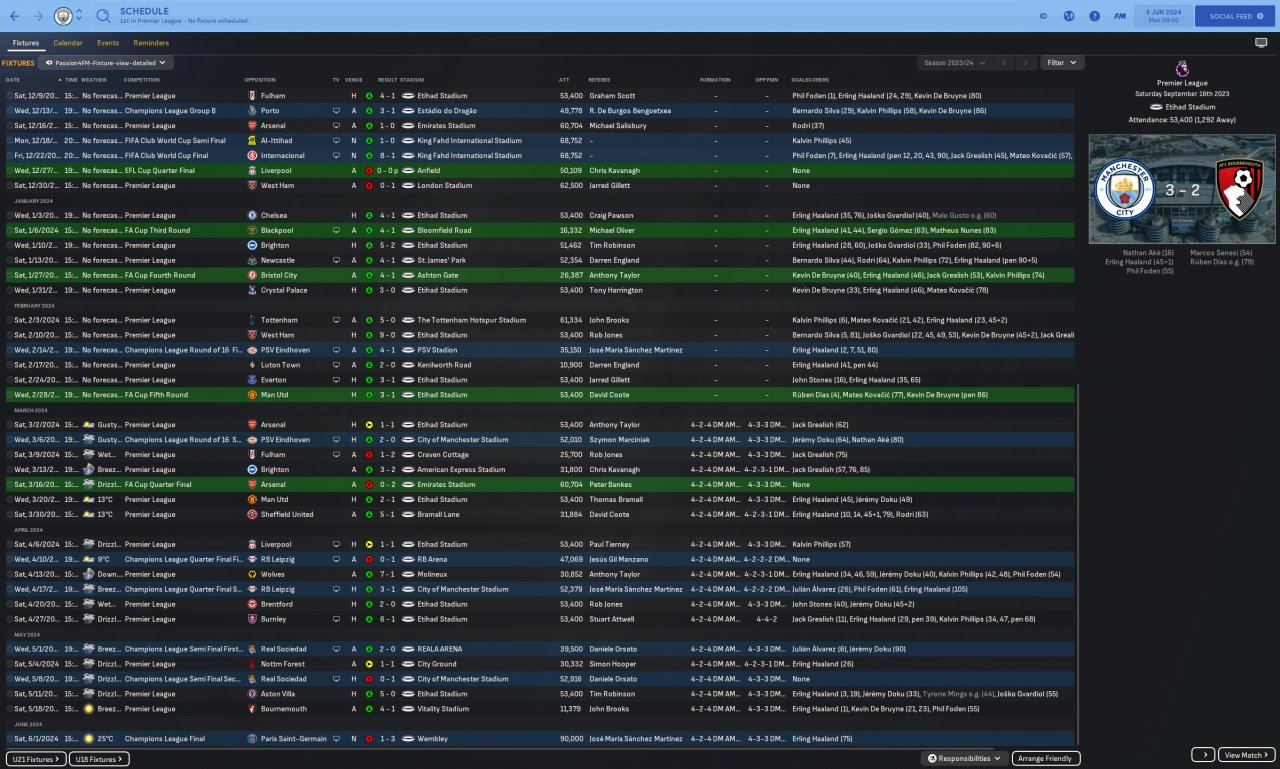Open the Passion4FM-Fixture-view-detailed view dropdown
Viewport: 1280px width, 769px height.
105,63
